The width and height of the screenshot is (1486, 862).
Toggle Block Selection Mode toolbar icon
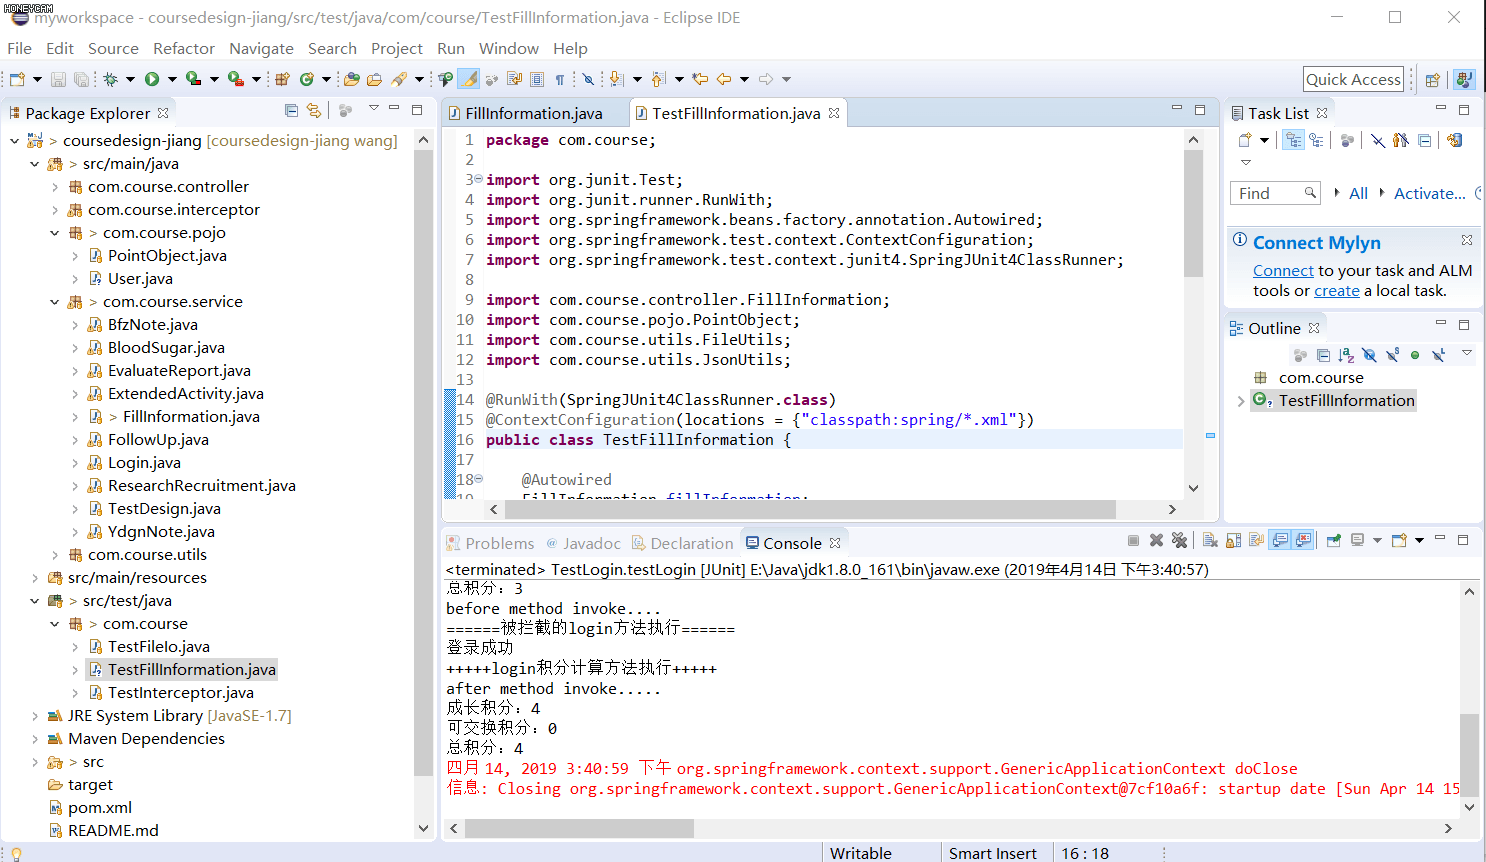pyautogui.click(x=537, y=79)
